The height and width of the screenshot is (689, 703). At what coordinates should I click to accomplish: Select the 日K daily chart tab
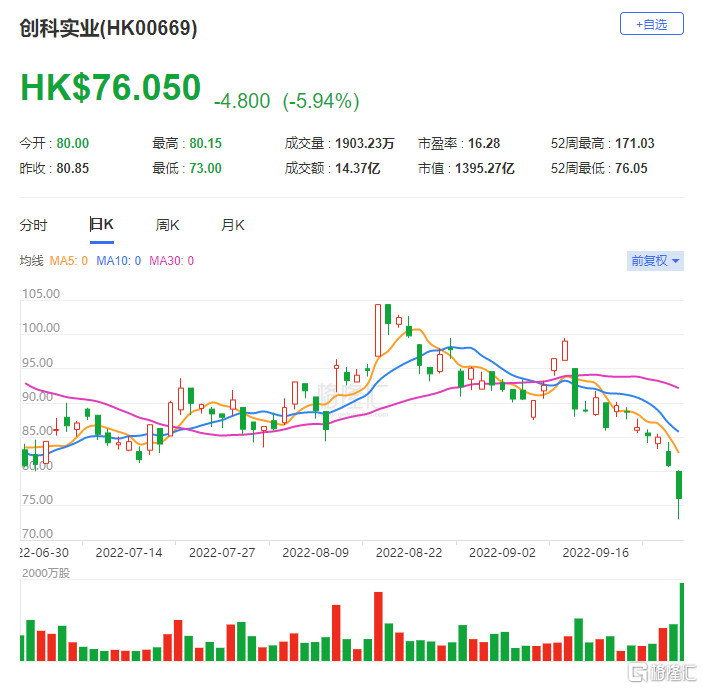[102, 224]
